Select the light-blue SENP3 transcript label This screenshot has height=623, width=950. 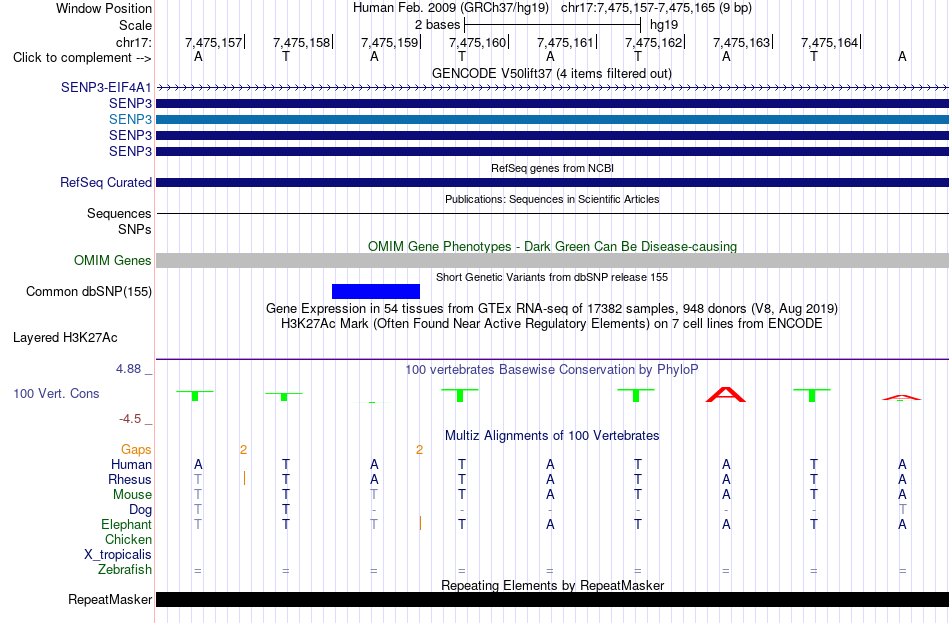(x=130, y=119)
